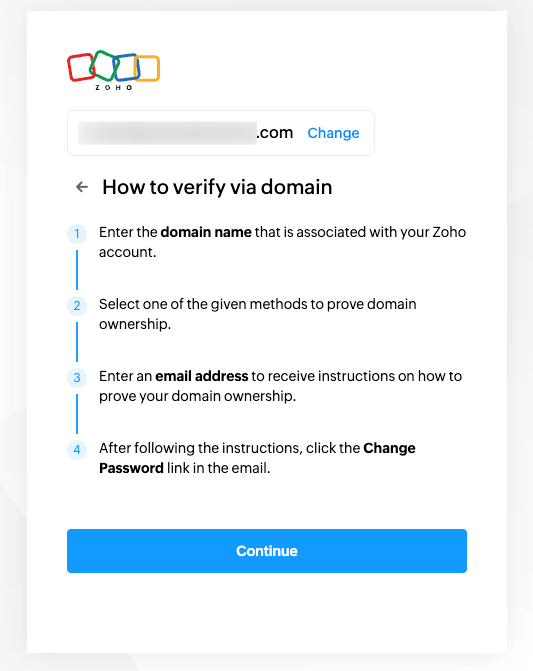
Task: Click the green square in Zoho logo
Action: (x=104, y=65)
